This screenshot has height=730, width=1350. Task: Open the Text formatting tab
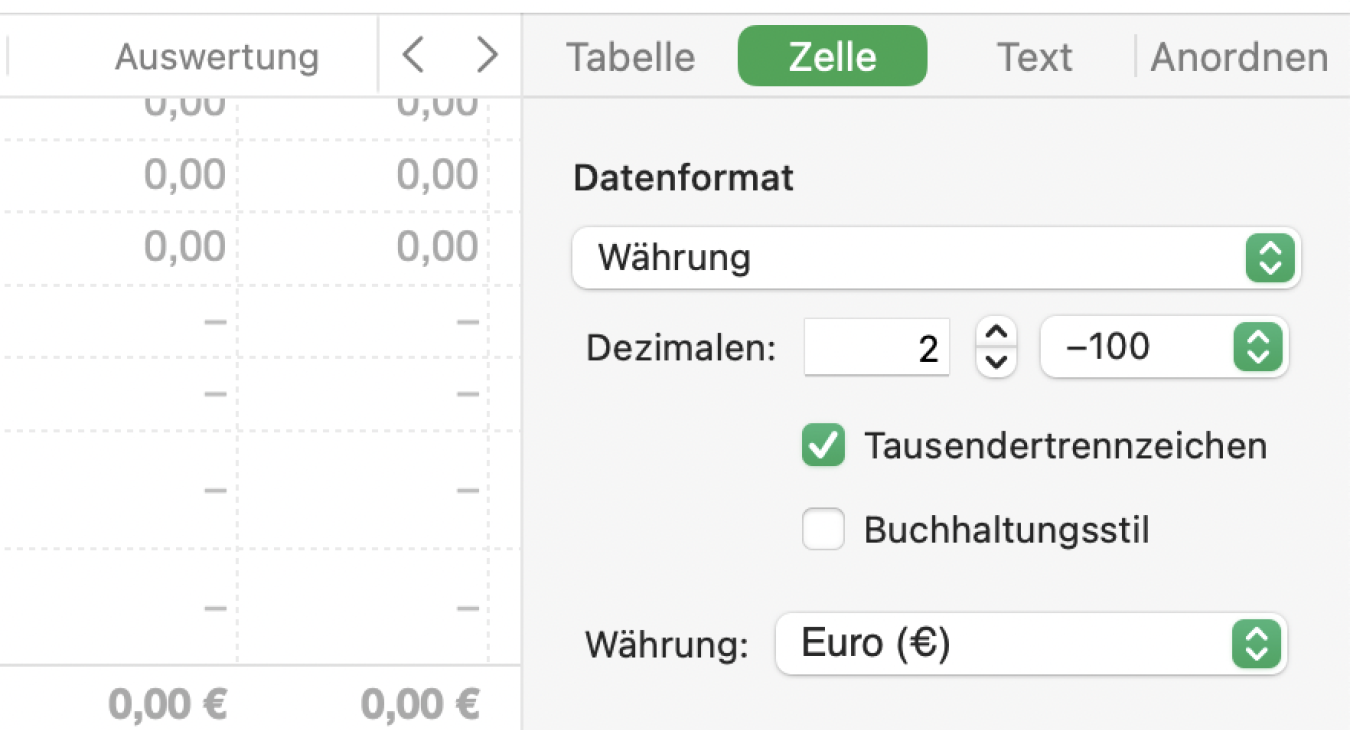tap(1034, 57)
